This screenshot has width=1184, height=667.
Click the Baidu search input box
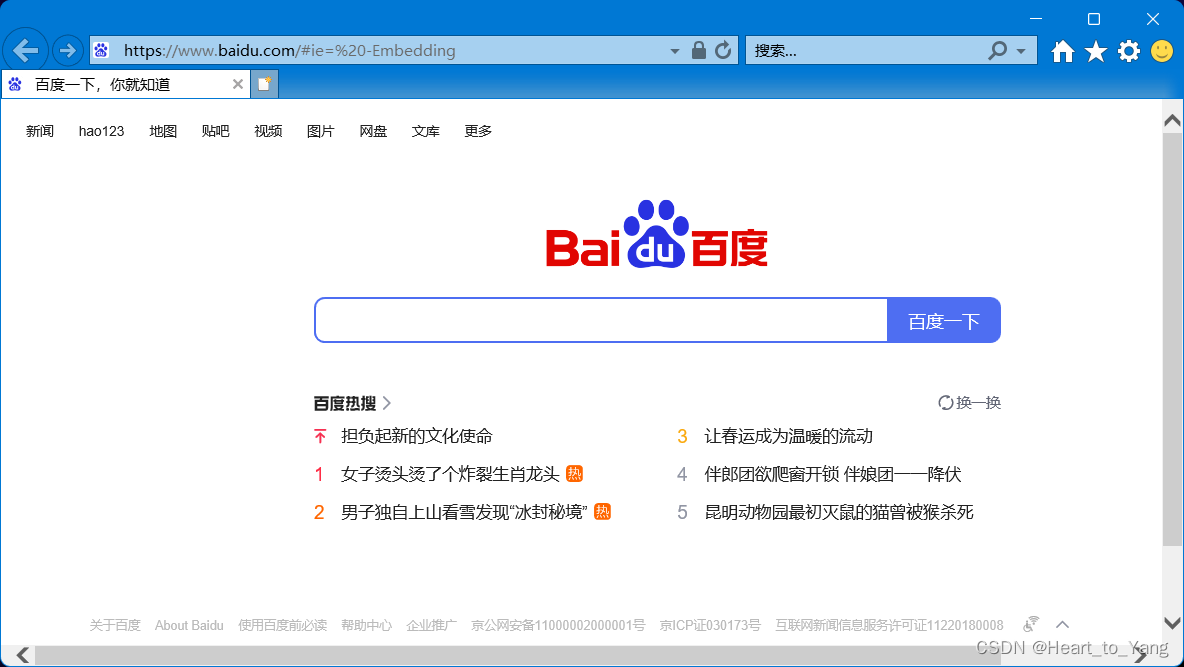pos(601,320)
